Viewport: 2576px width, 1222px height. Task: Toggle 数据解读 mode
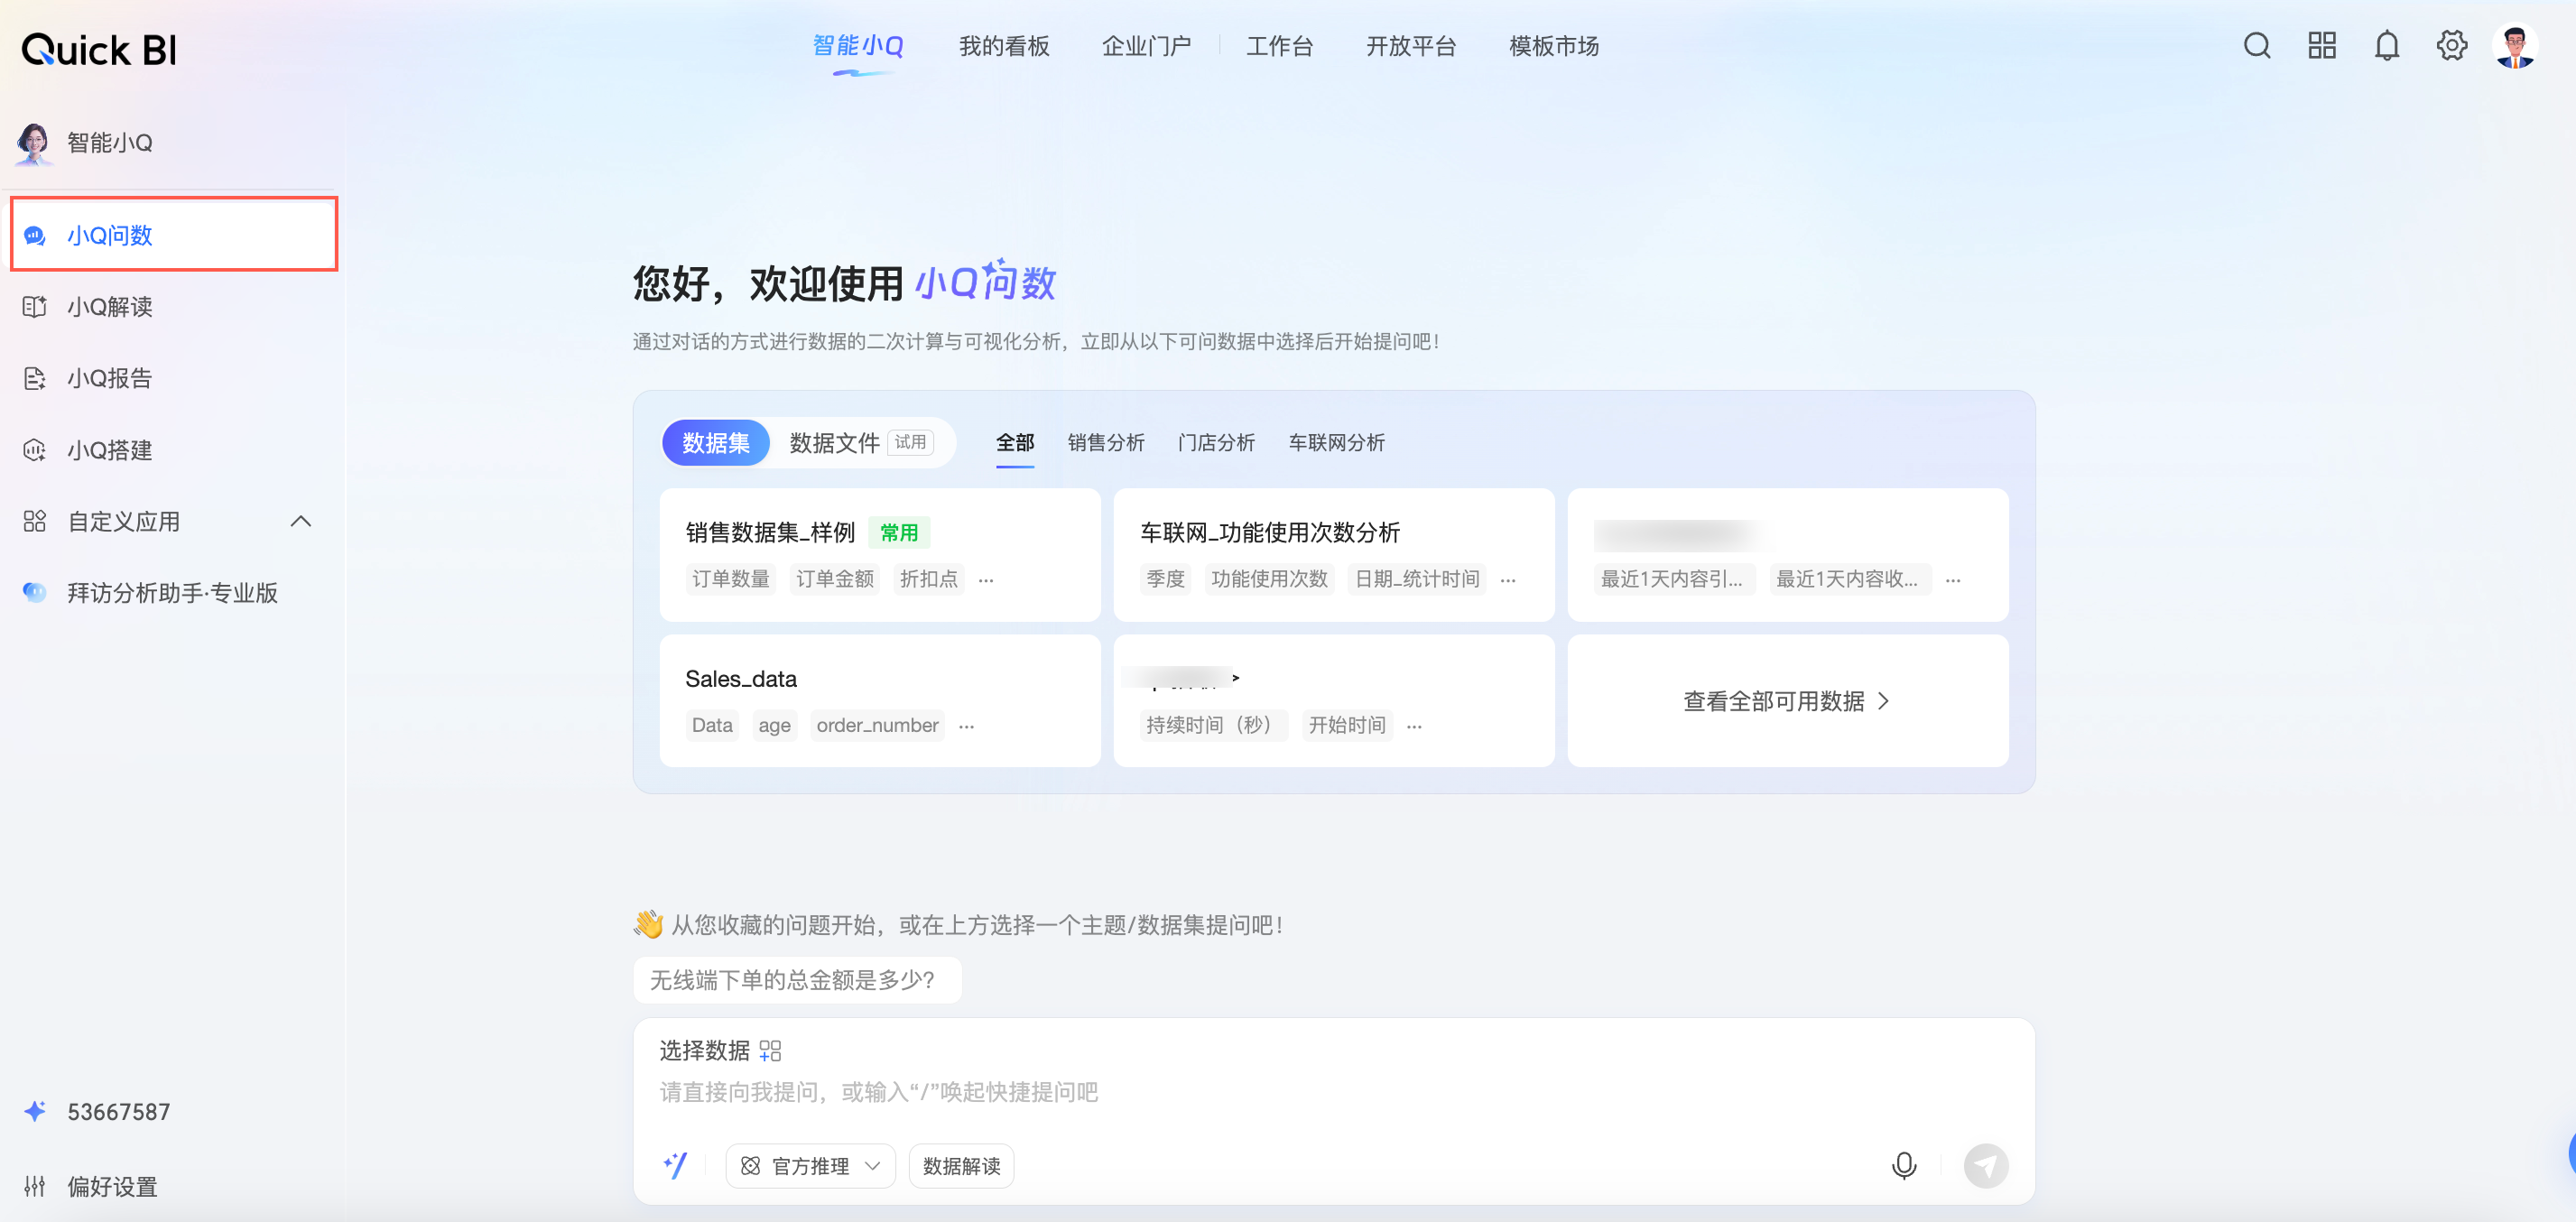(x=961, y=1166)
